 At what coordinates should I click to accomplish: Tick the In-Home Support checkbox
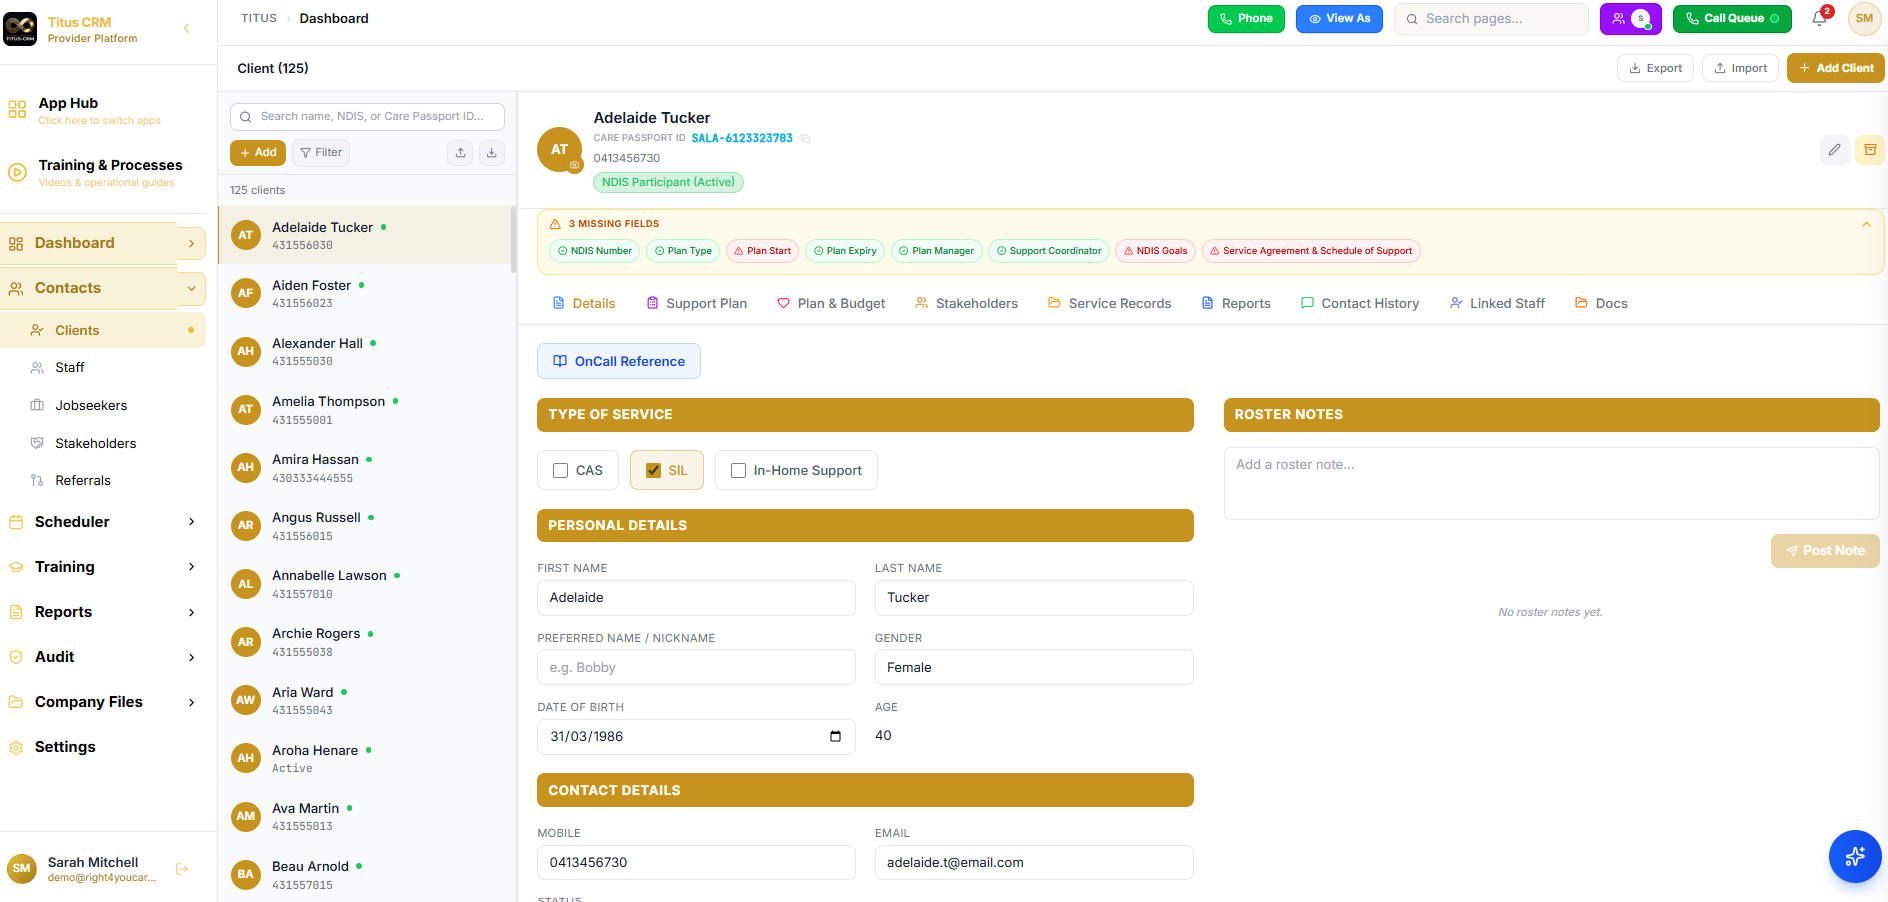tap(739, 471)
